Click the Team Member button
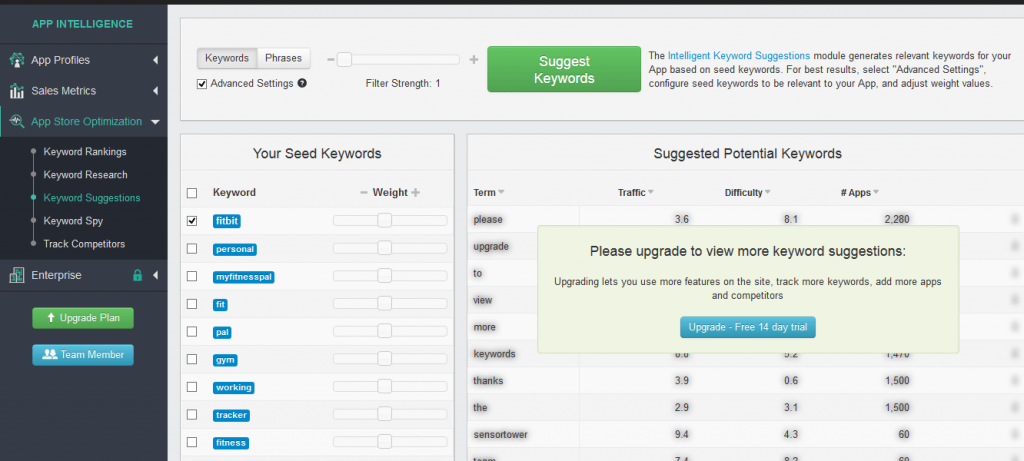Screen dimensions: 1024x461 [x=83, y=355]
